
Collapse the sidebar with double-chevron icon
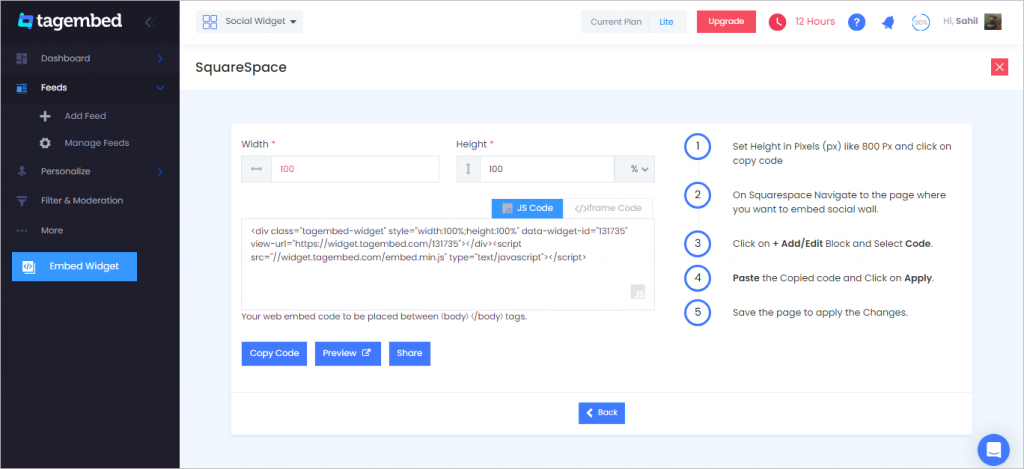150,22
